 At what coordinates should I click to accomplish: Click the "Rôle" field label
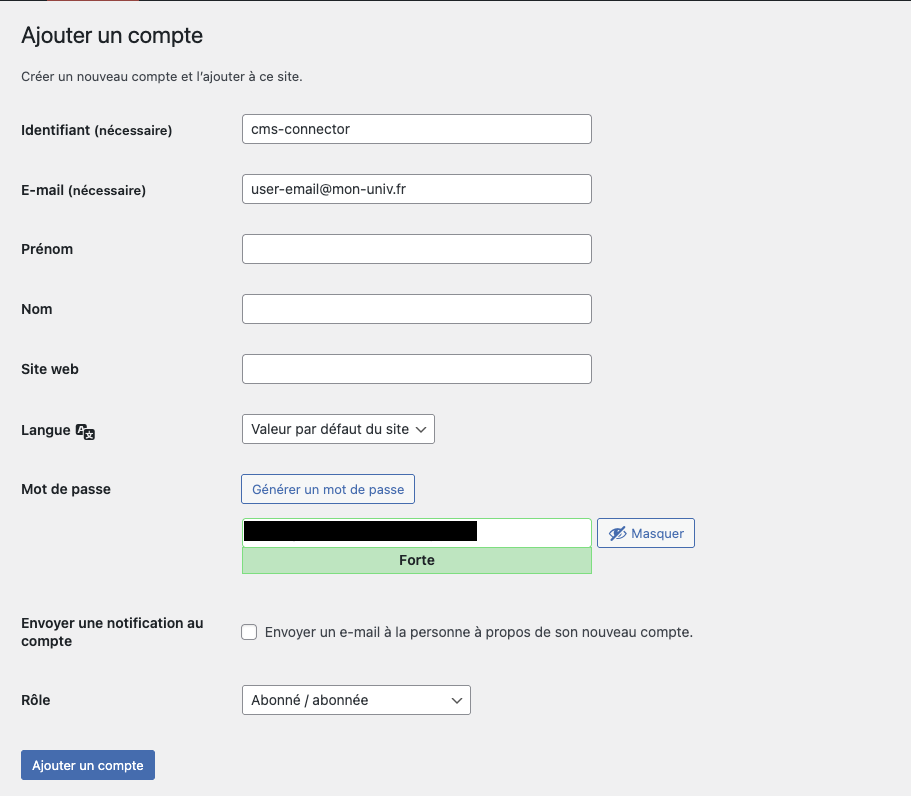point(36,700)
